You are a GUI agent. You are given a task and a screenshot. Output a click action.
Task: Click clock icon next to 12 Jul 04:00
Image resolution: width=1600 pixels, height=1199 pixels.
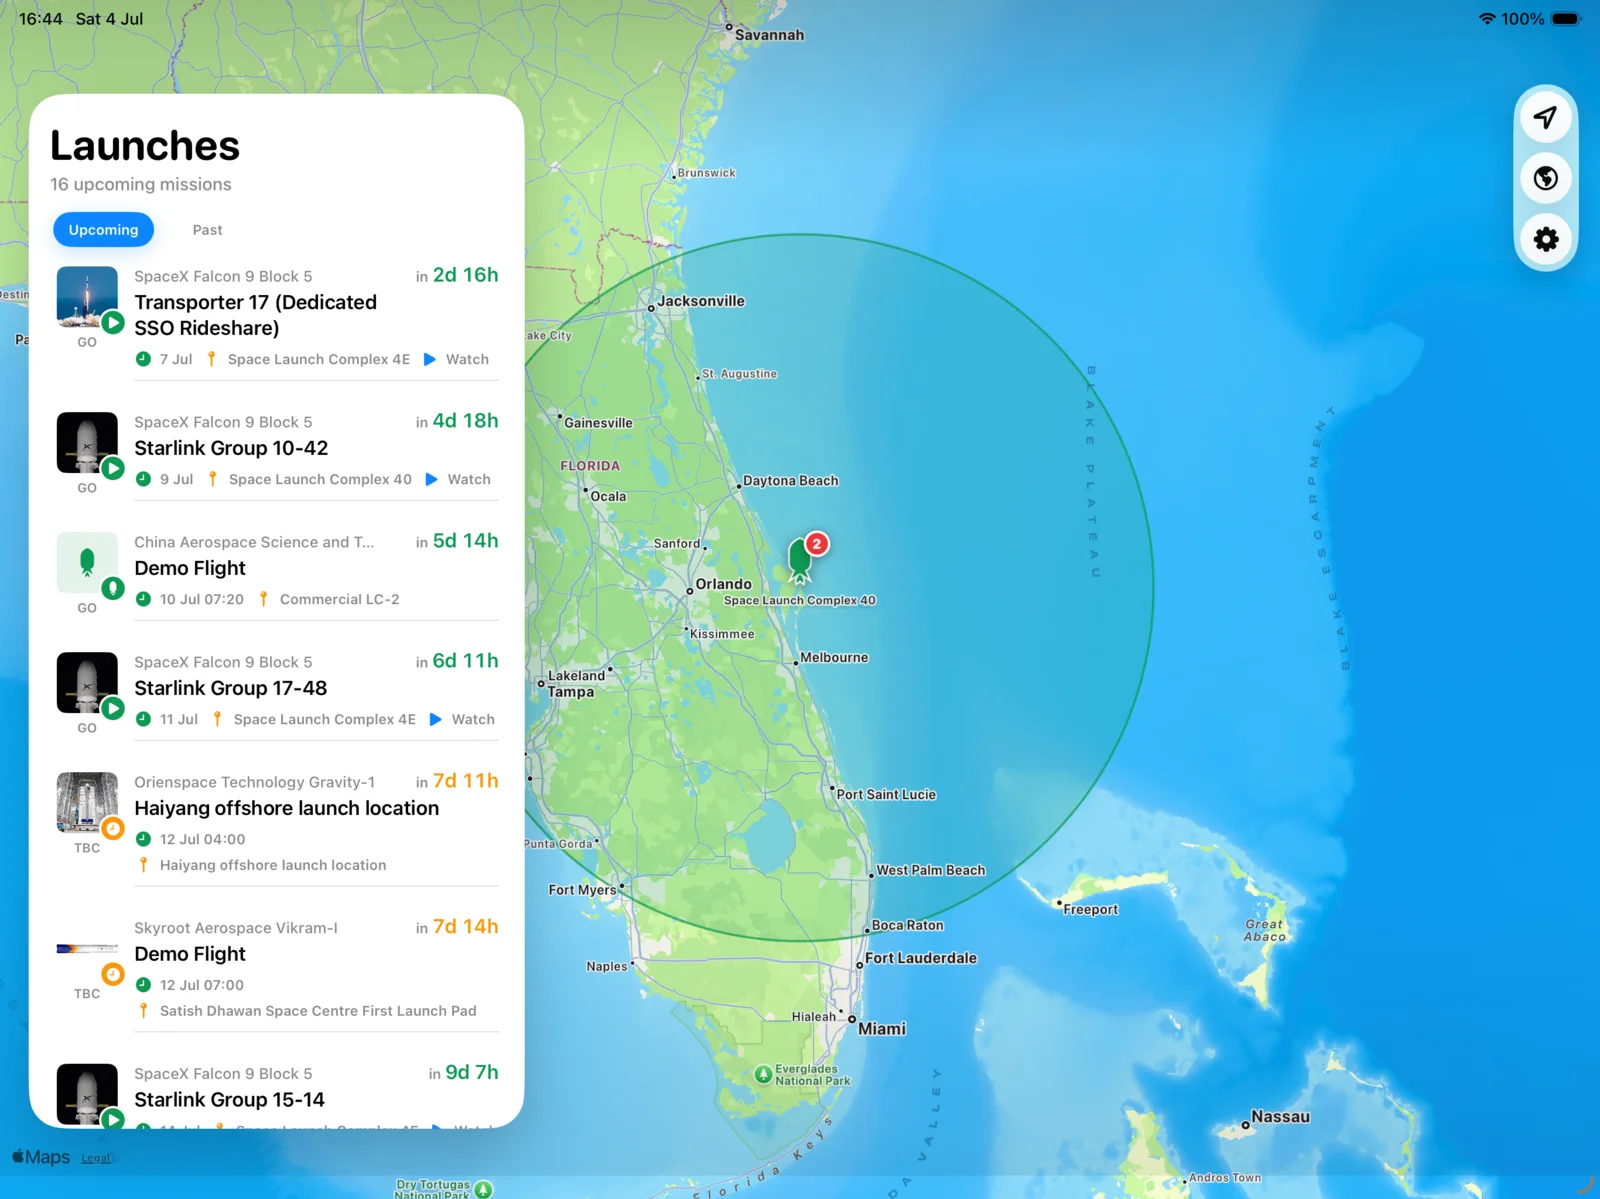point(143,839)
